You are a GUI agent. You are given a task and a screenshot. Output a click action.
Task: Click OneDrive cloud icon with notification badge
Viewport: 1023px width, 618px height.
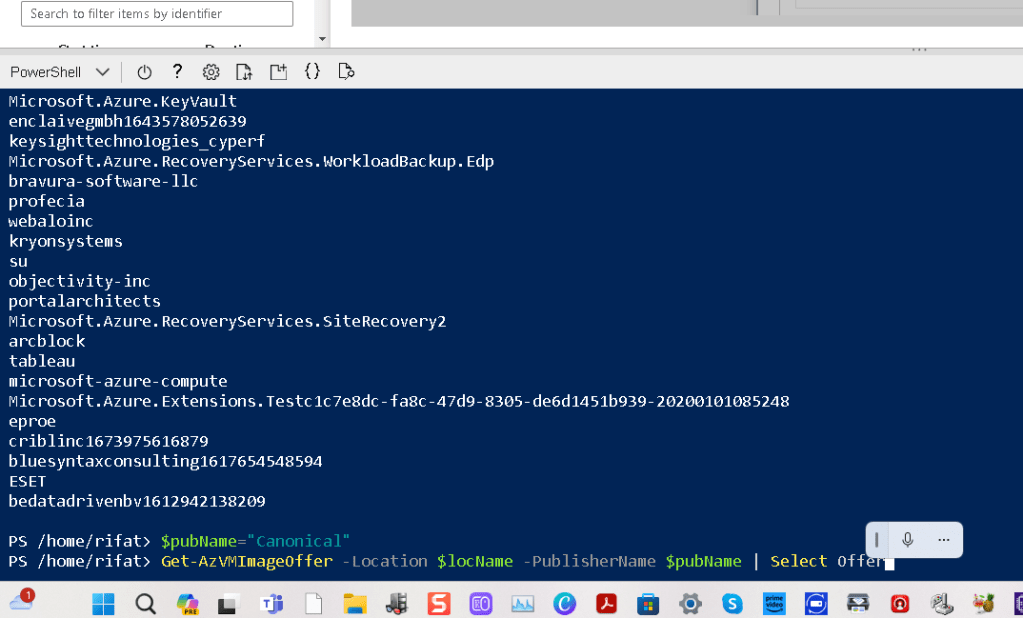tap(22, 601)
